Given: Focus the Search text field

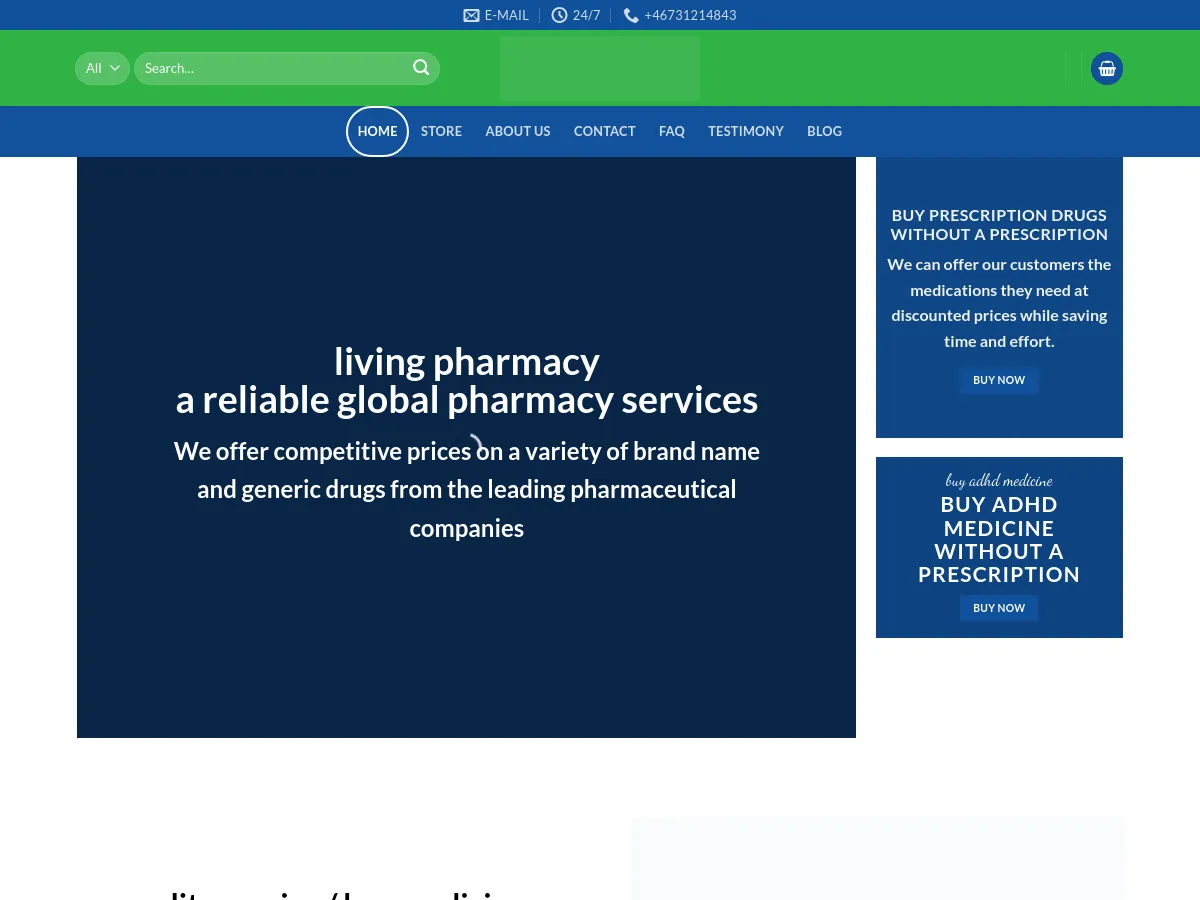Looking at the screenshot, I should (275, 68).
